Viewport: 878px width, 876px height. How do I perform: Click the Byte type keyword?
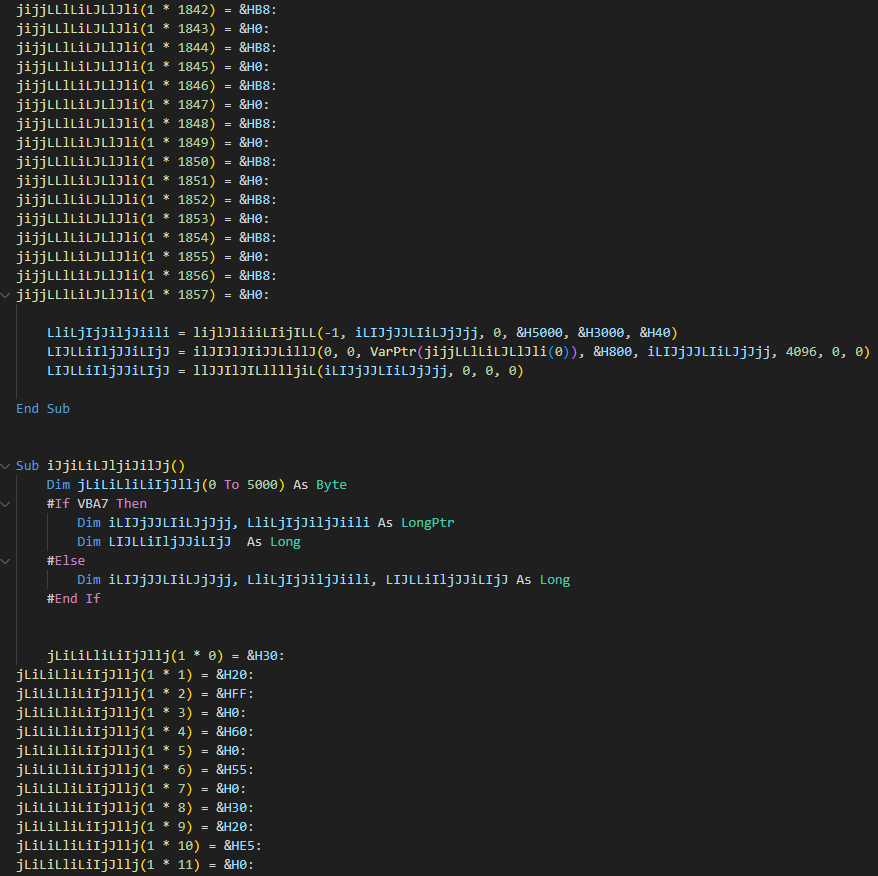click(331, 484)
